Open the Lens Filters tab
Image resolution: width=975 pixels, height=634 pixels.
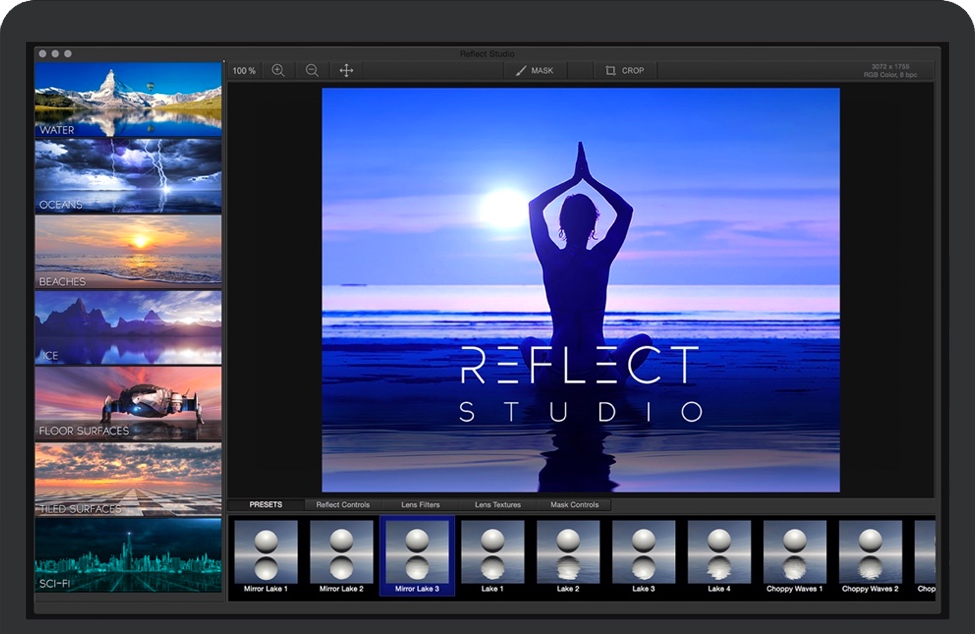coord(423,505)
